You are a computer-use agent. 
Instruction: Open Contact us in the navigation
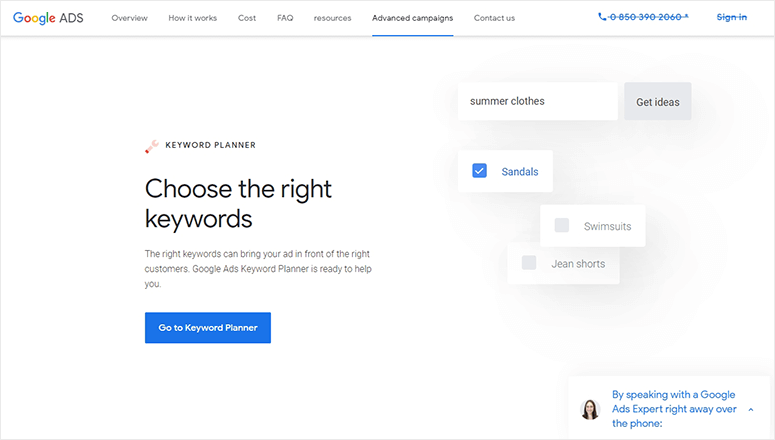click(494, 18)
